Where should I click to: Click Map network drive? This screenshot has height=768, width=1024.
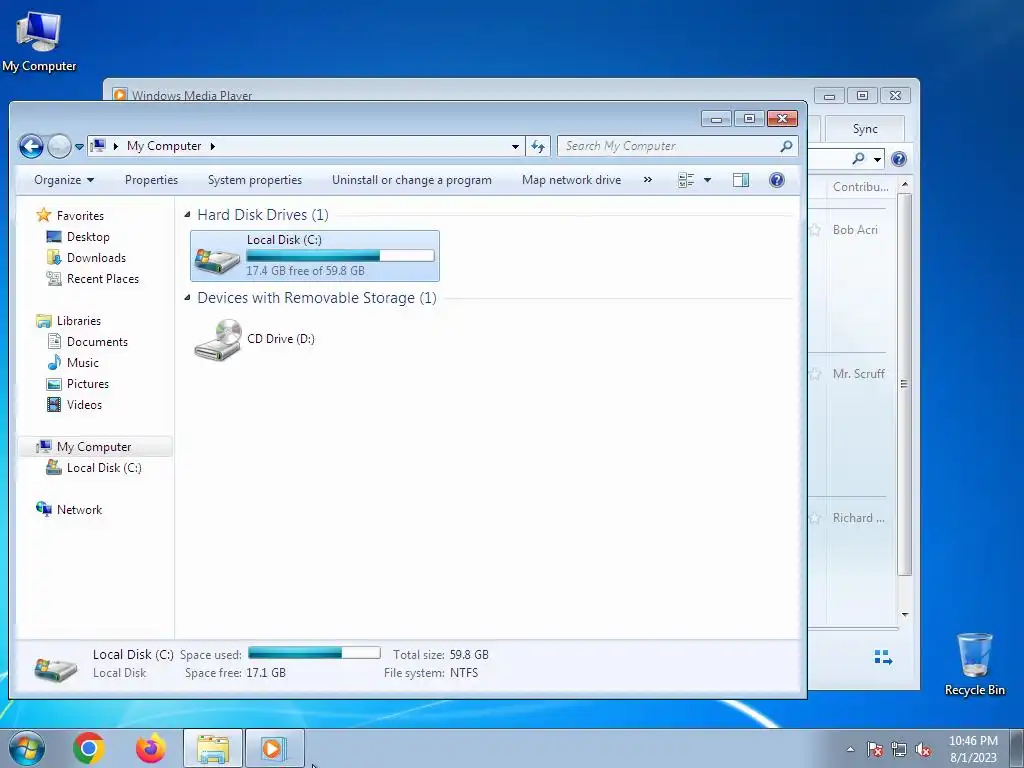571,180
